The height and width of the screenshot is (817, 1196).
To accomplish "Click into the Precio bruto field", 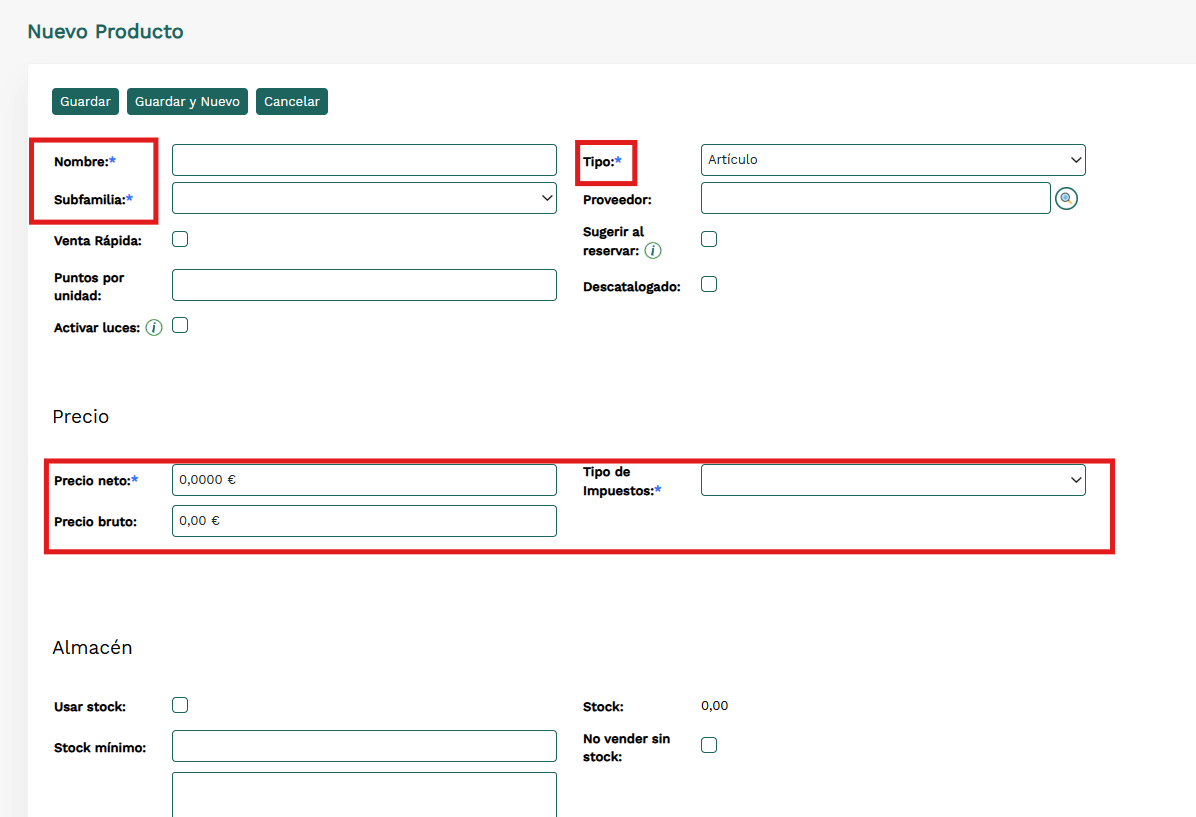I will tap(364, 521).
